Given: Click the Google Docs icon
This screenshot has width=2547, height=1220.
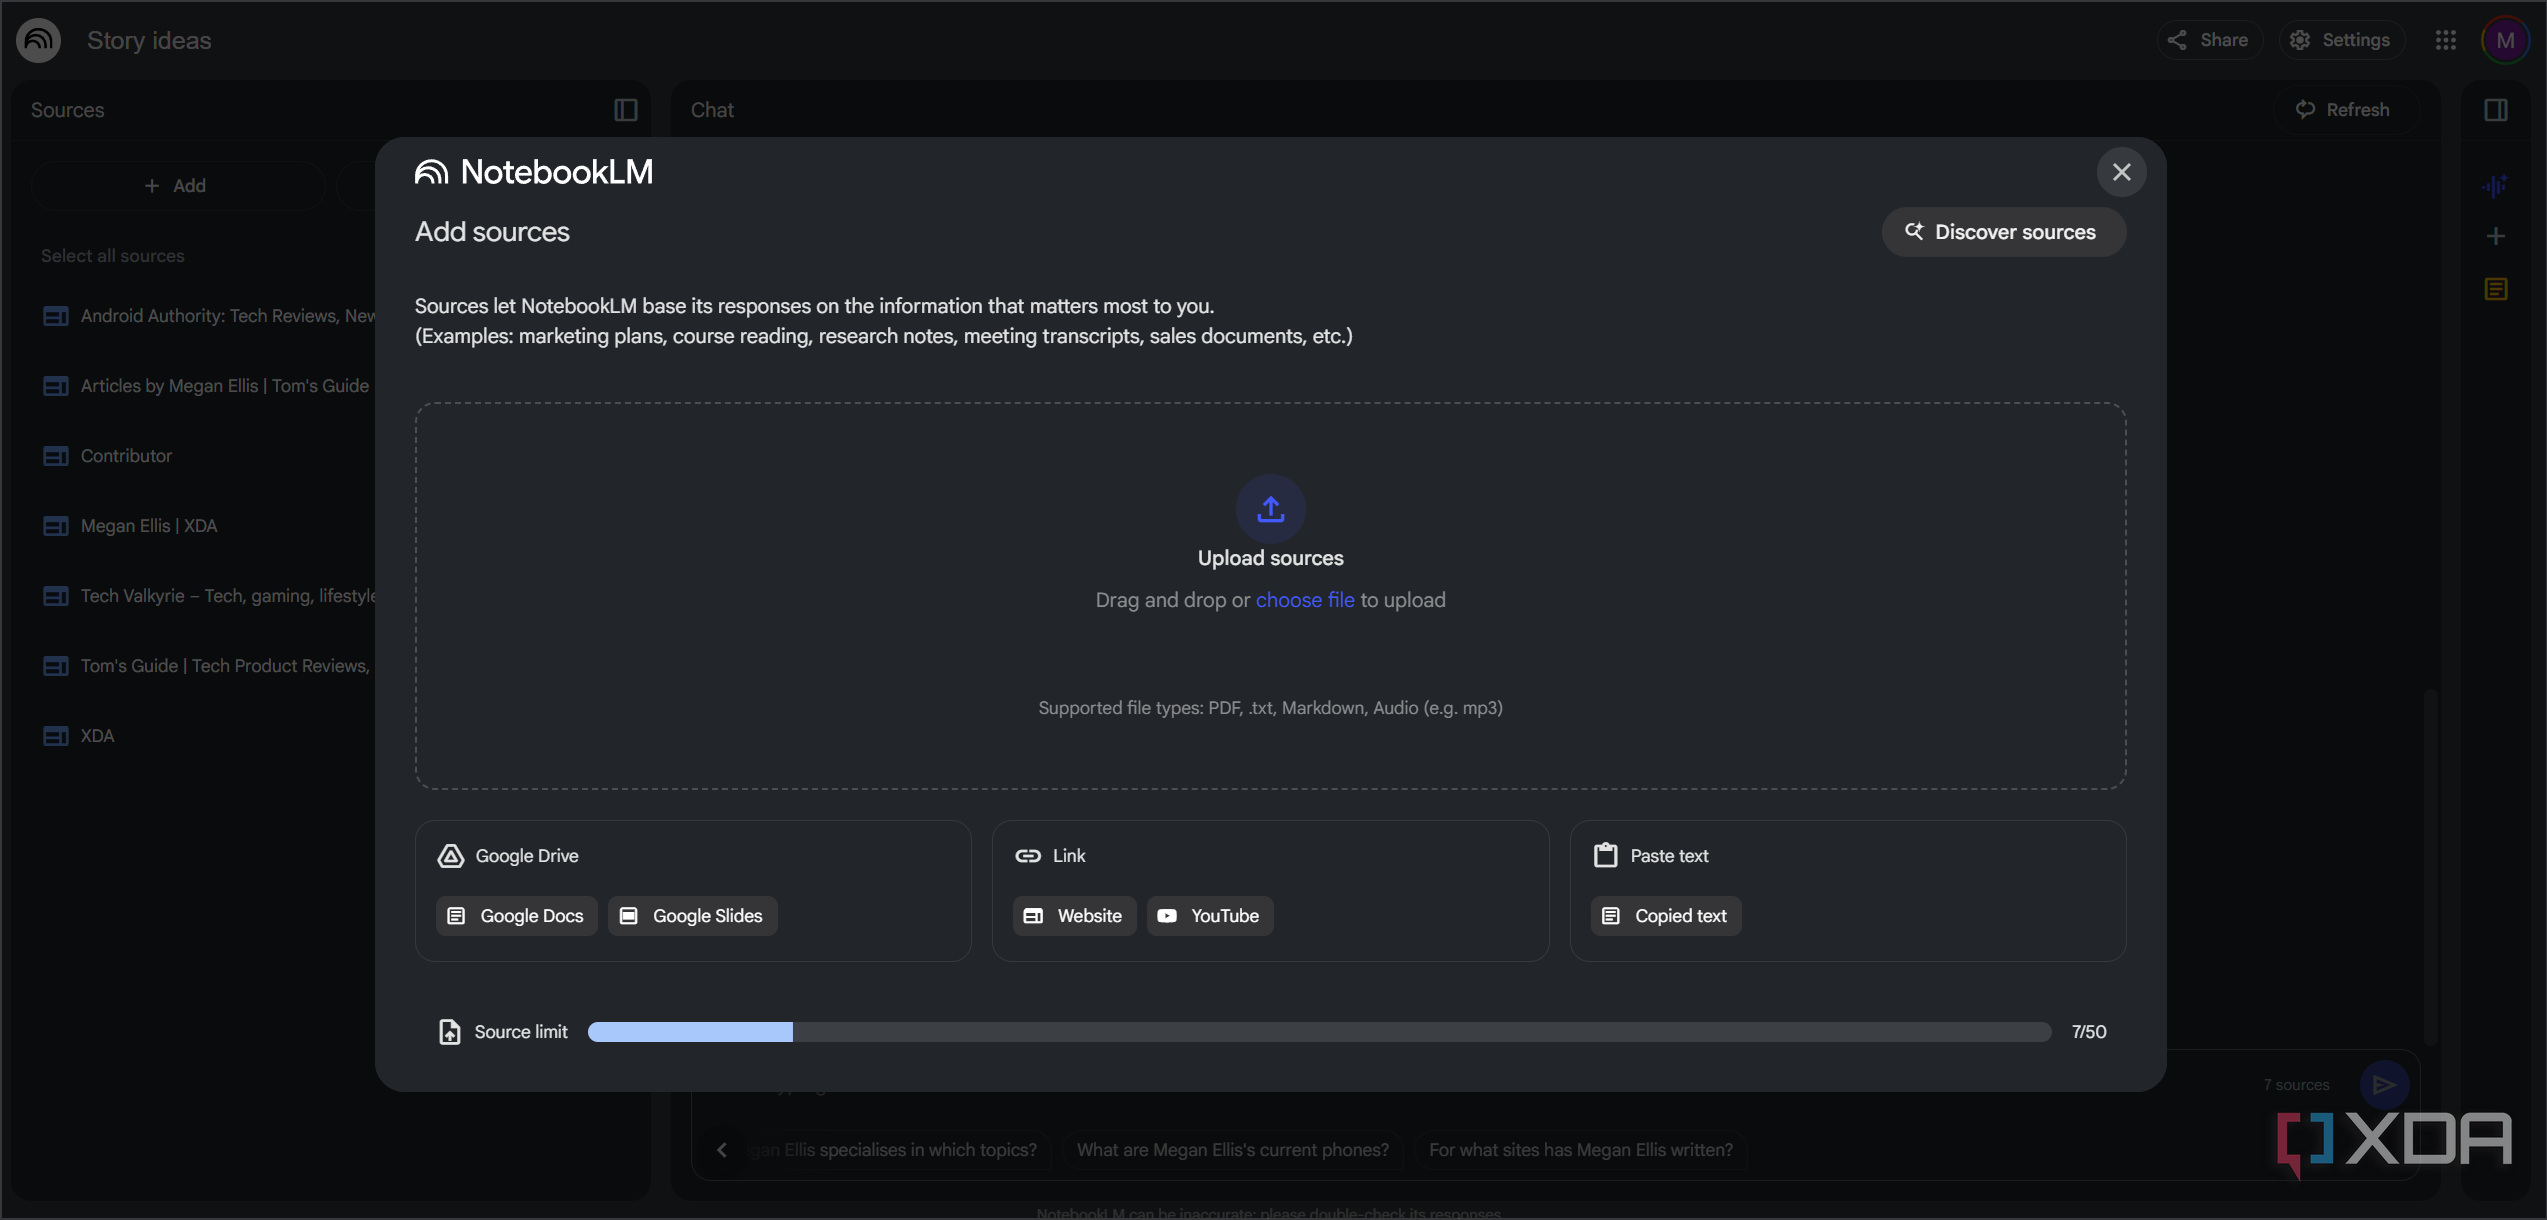Looking at the screenshot, I should 456,916.
